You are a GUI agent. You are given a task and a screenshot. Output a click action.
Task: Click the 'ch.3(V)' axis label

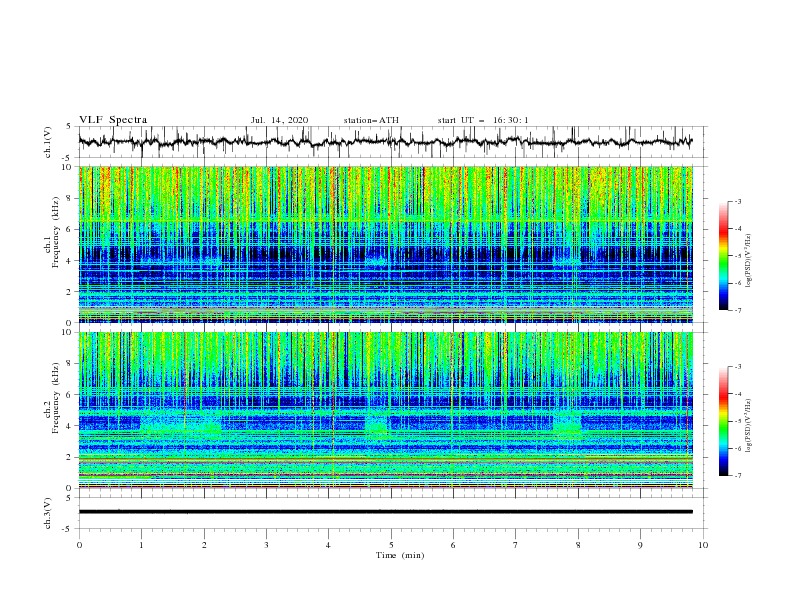point(47,513)
